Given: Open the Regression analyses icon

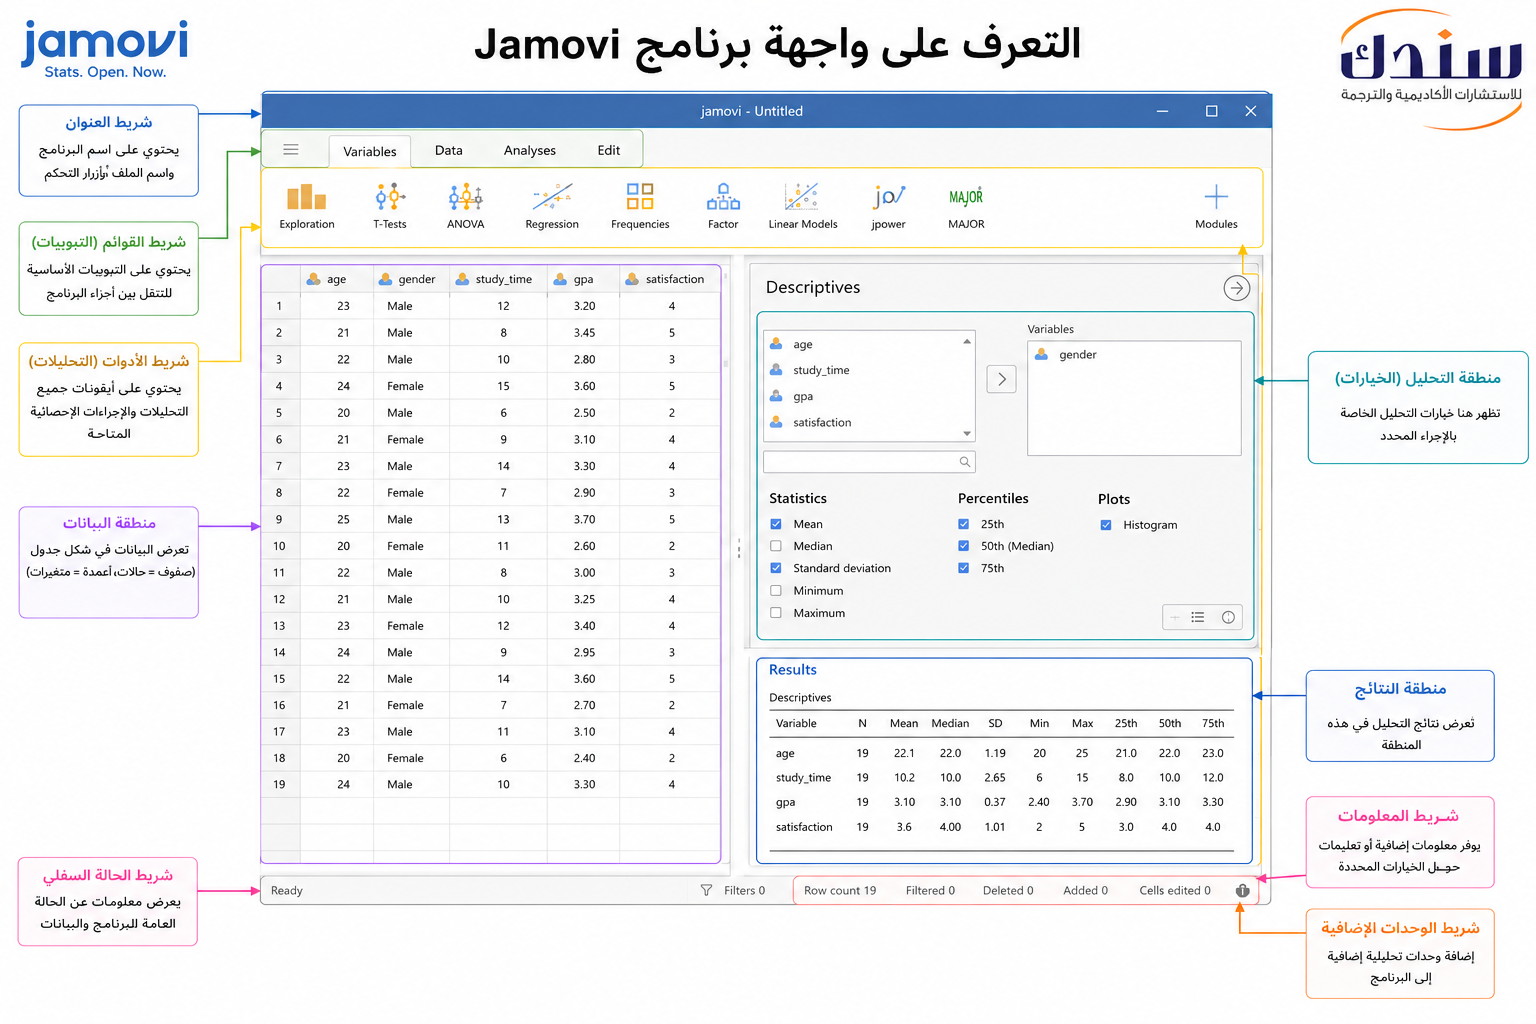Looking at the screenshot, I should [552, 207].
